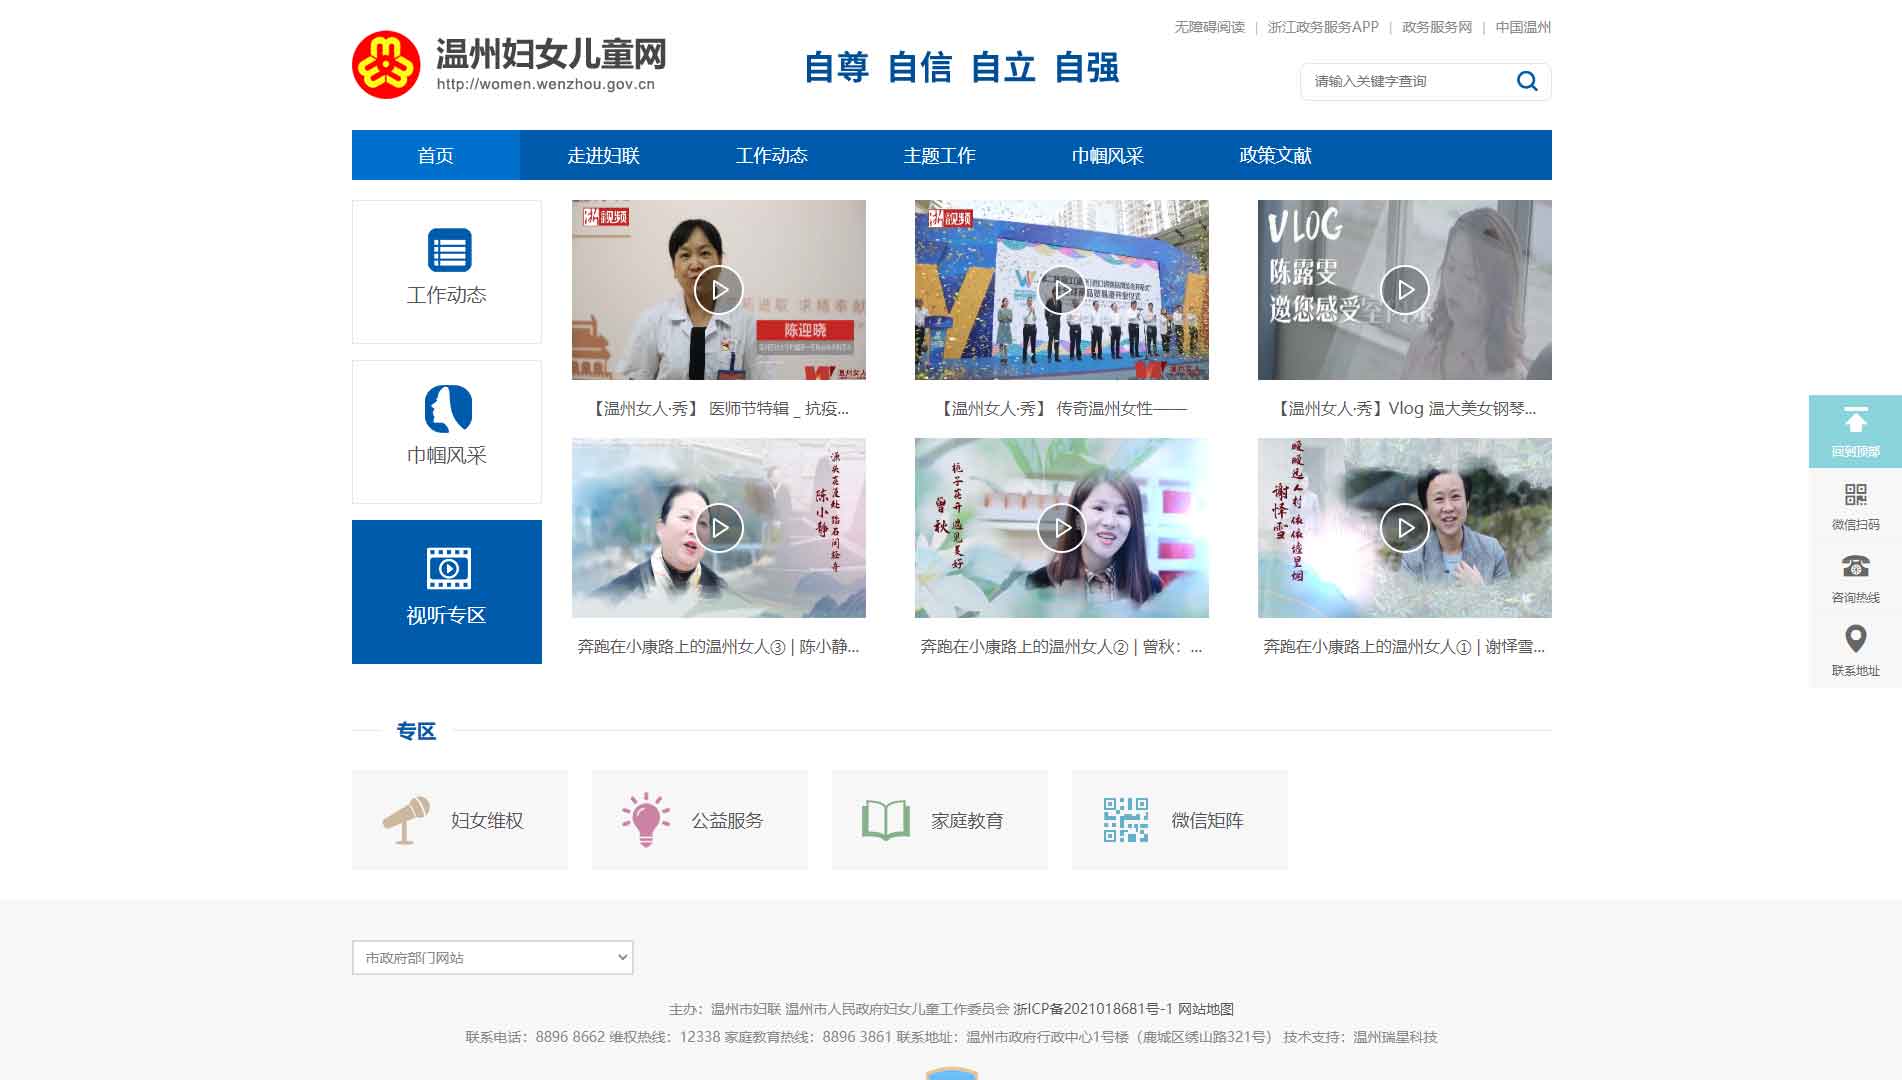Expand the 市政府部门网站 dropdown
1902x1080 pixels.
click(x=493, y=957)
